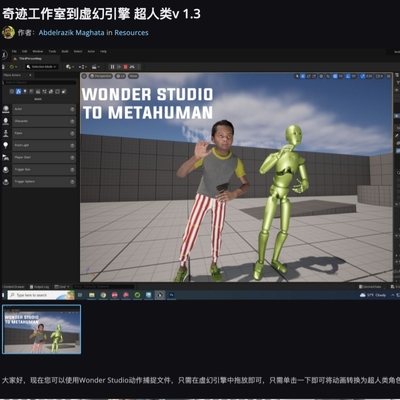This screenshot has height=400, width=400.
Task: Open the viewport options hamburger menu
Action: tap(84, 76)
